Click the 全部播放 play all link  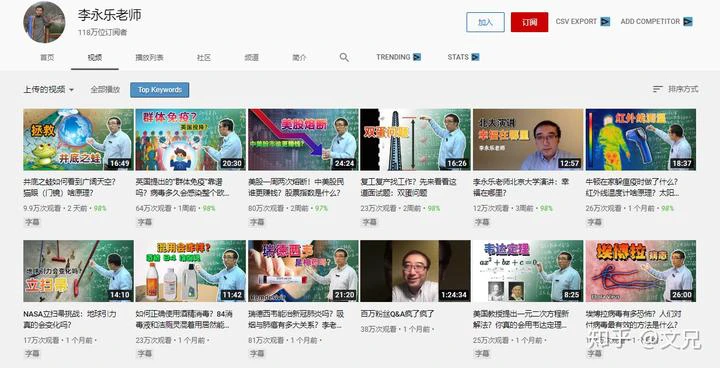[x=105, y=90]
